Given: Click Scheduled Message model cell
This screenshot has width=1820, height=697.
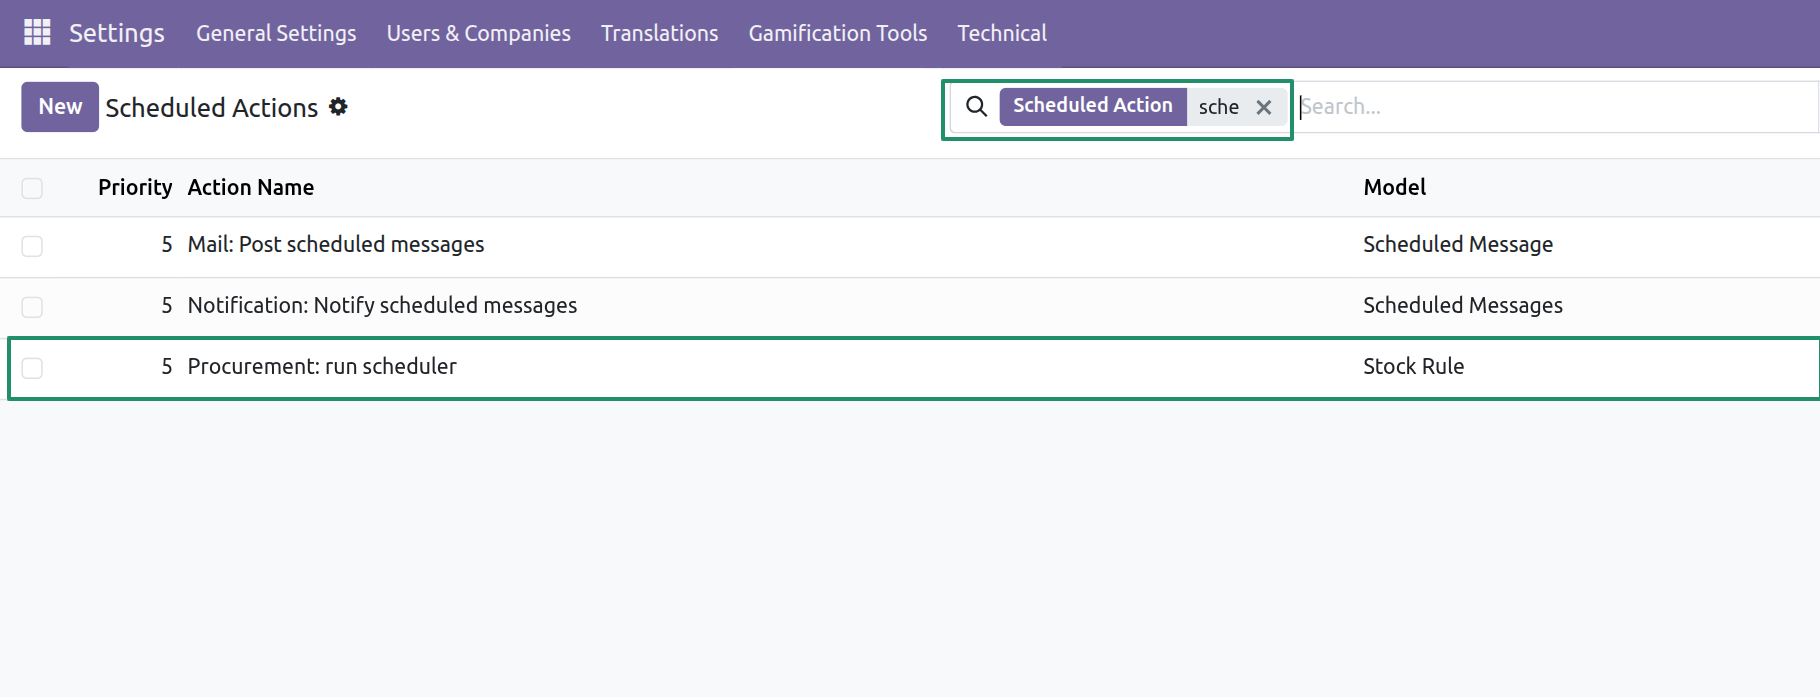Looking at the screenshot, I should 1458,244.
